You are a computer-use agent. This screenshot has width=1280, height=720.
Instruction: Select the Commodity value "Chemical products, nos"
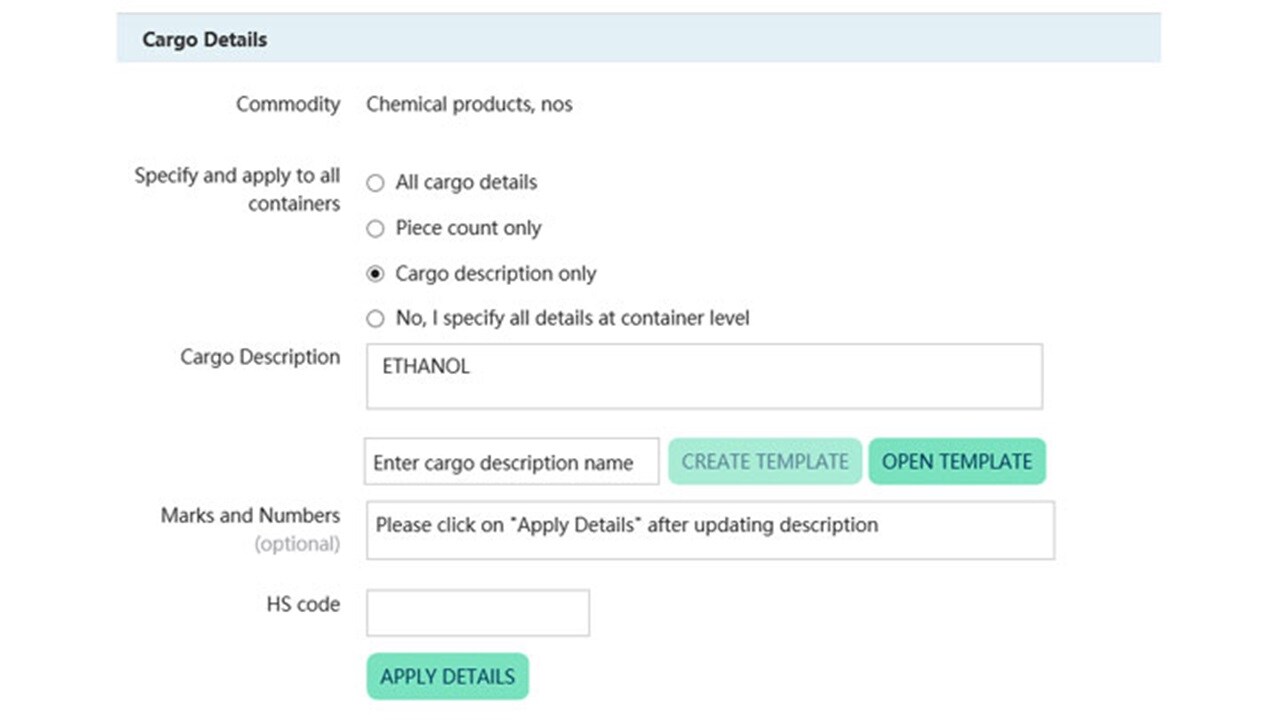470,104
